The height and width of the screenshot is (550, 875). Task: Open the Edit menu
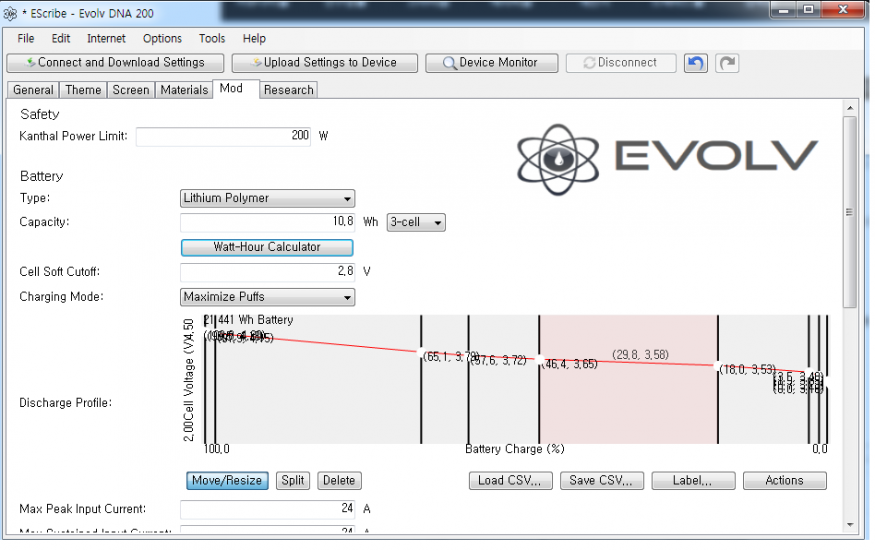[61, 38]
